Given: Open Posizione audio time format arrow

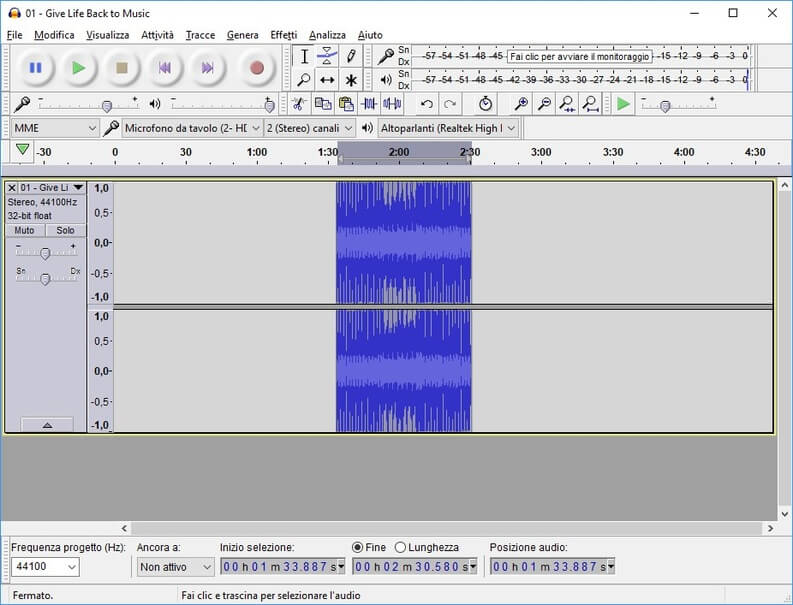Looking at the screenshot, I should tap(611, 567).
